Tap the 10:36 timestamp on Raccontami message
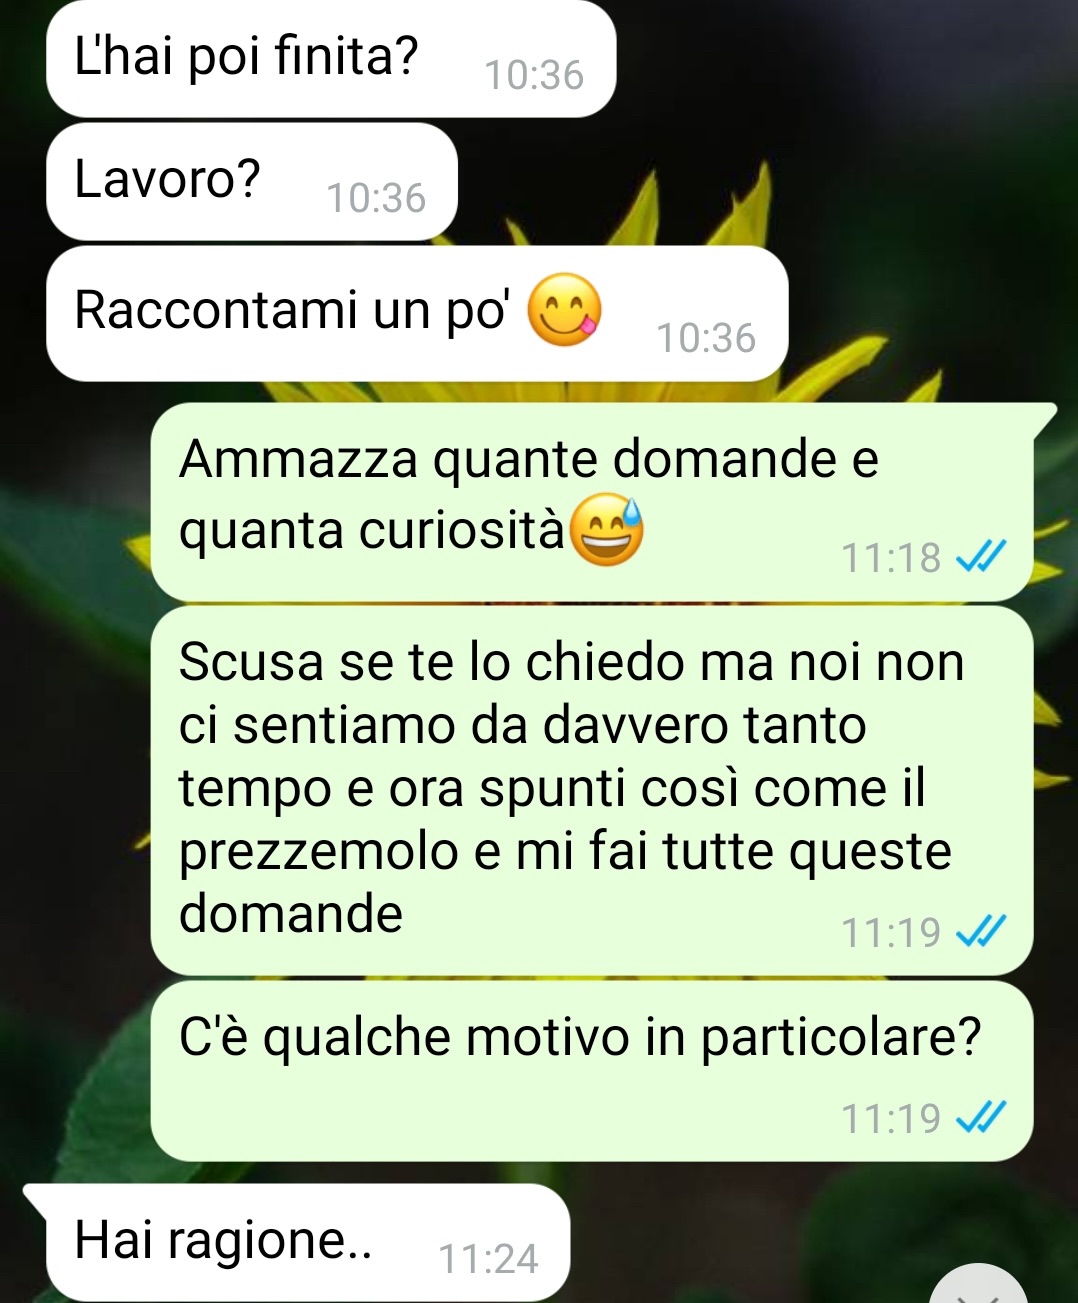The height and width of the screenshot is (1303, 1078). [x=706, y=338]
